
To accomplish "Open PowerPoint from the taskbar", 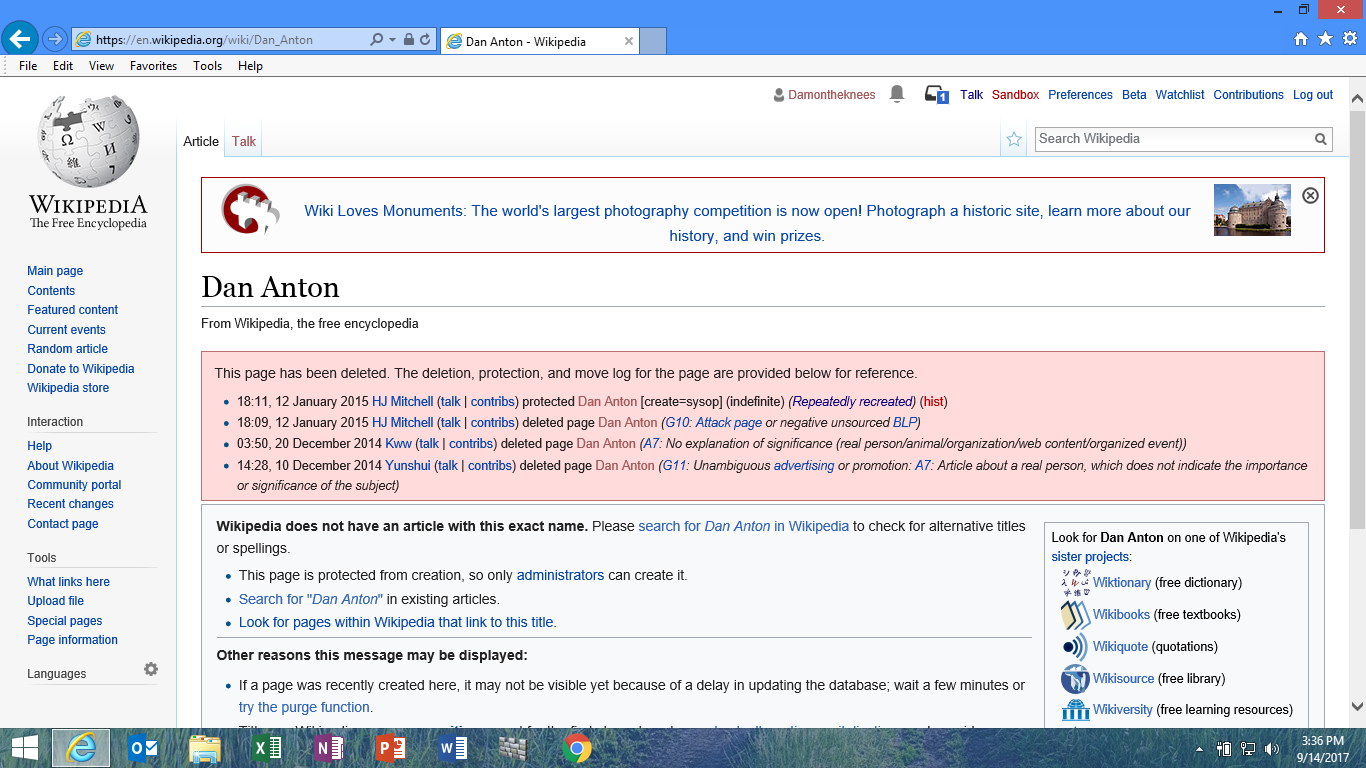I will point(390,748).
